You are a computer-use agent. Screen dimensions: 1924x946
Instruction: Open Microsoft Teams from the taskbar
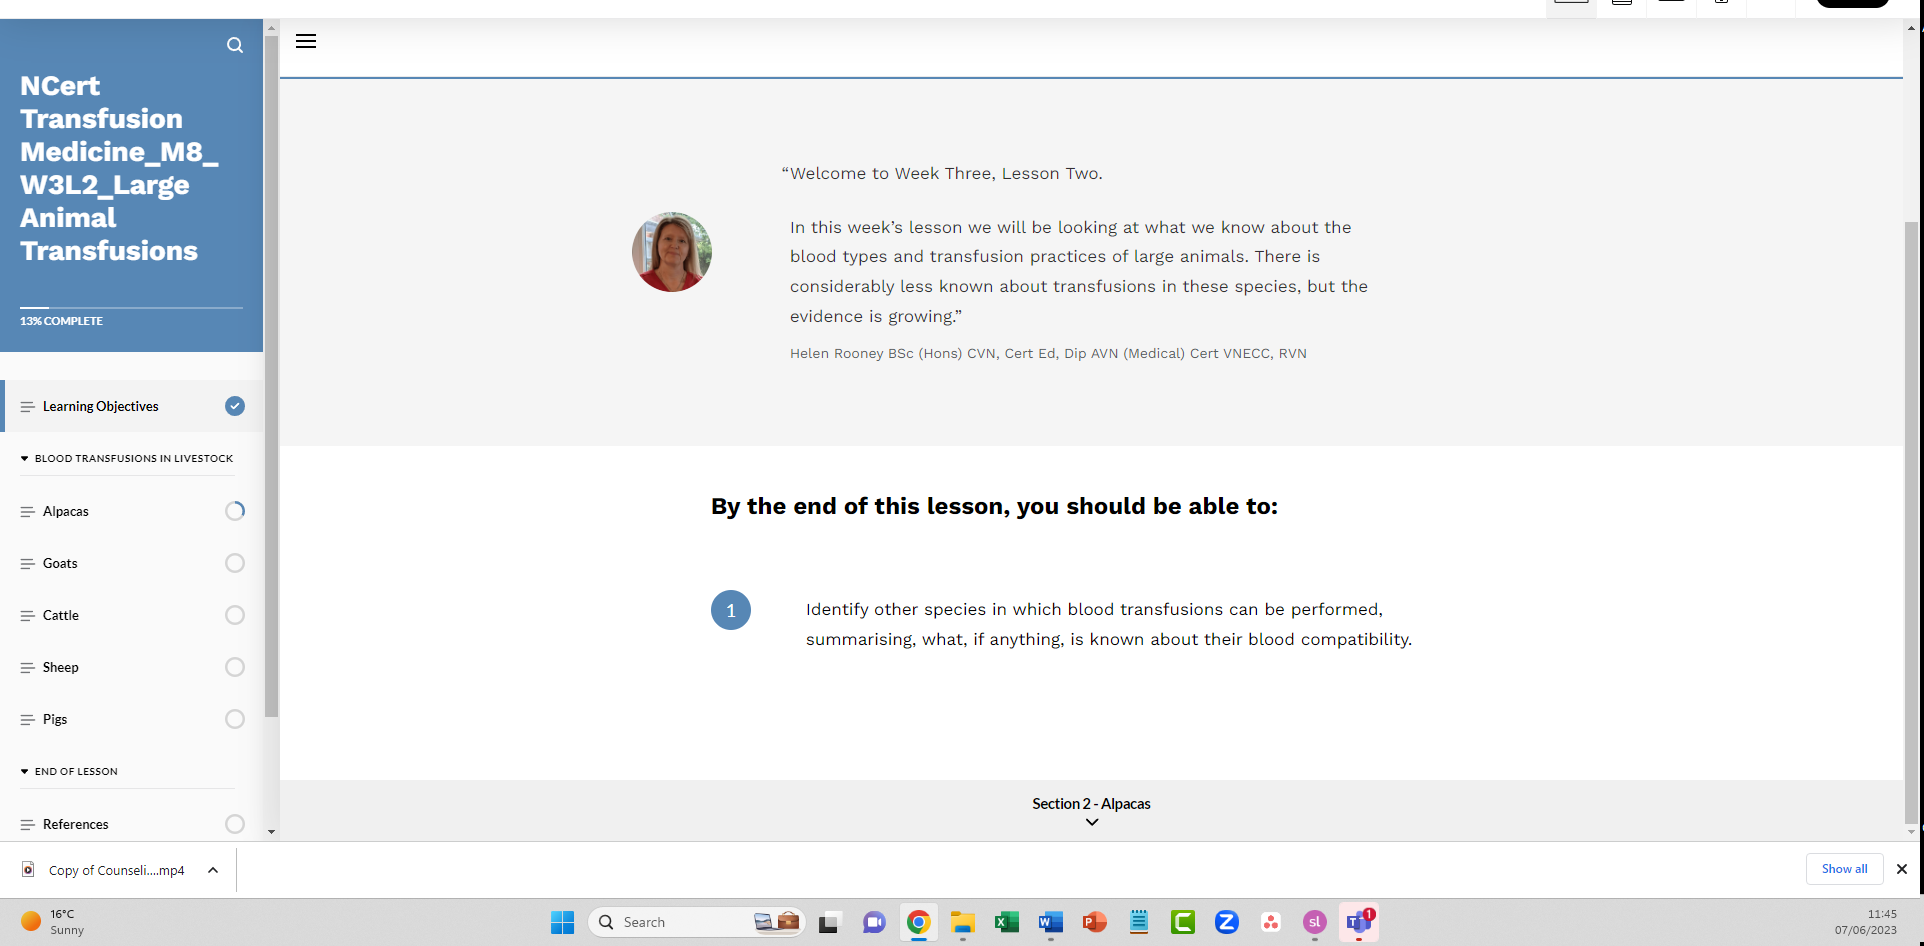click(x=1359, y=922)
